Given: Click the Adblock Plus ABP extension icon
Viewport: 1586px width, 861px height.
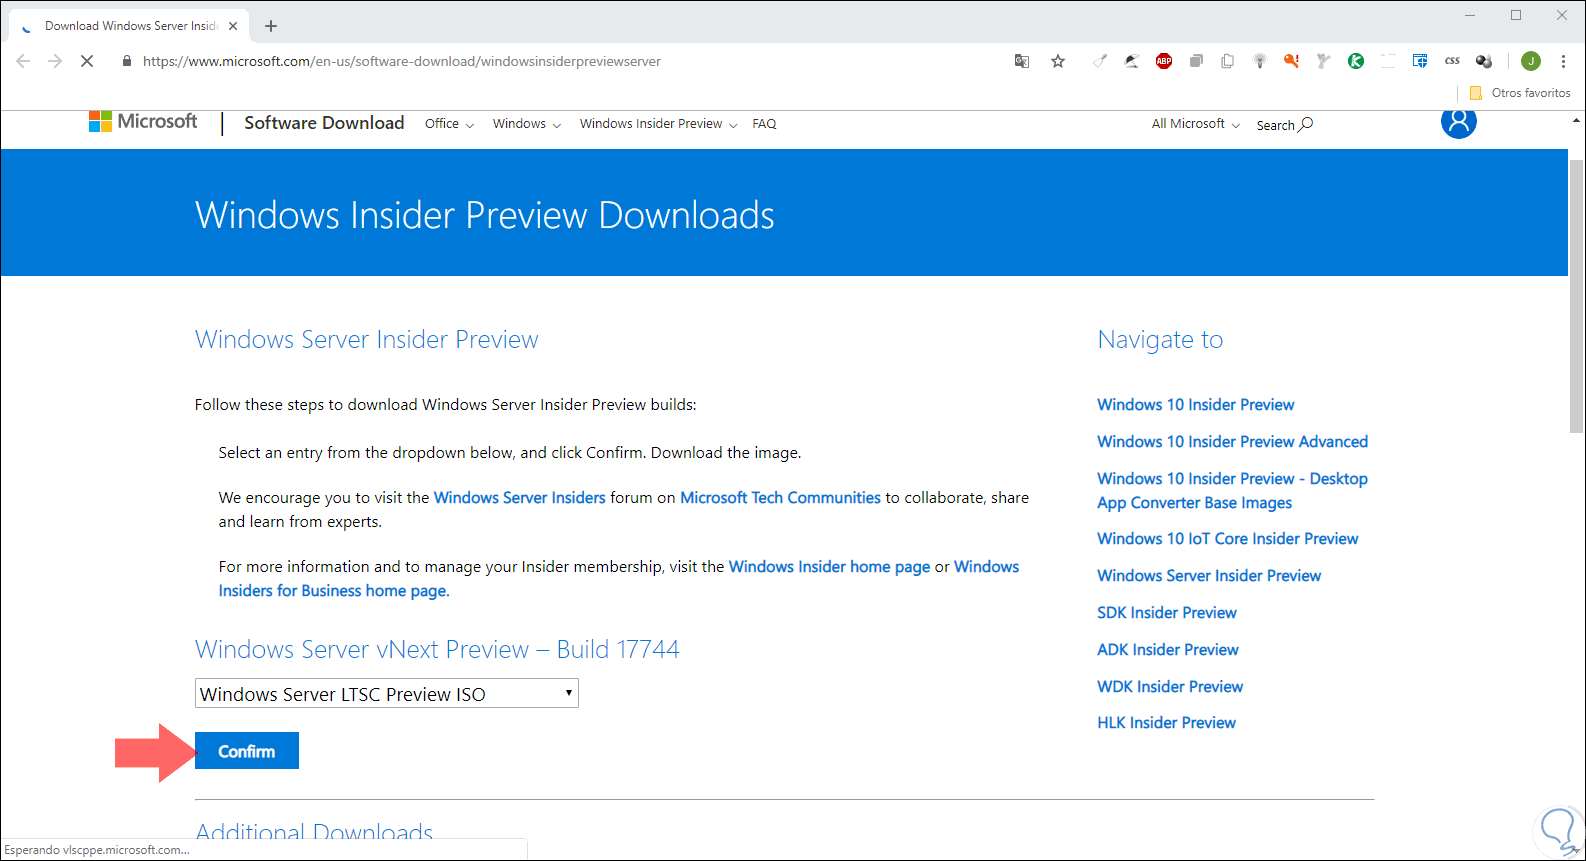Looking at the screenshot, I should 1164,61.
